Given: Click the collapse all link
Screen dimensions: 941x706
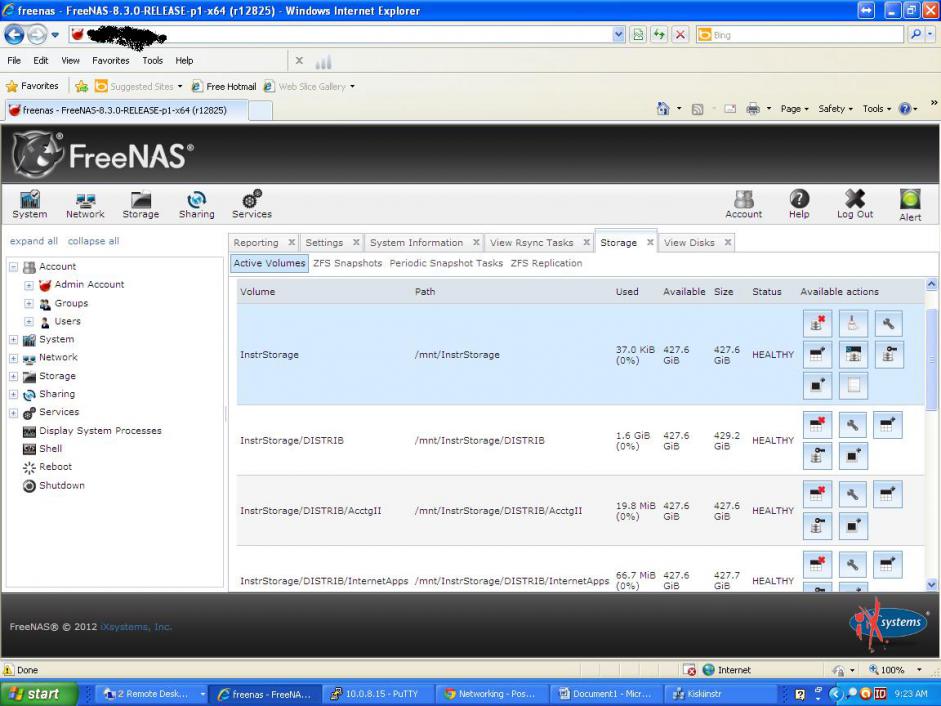Looking at the screenshot, I should click(x=93, y=241).
